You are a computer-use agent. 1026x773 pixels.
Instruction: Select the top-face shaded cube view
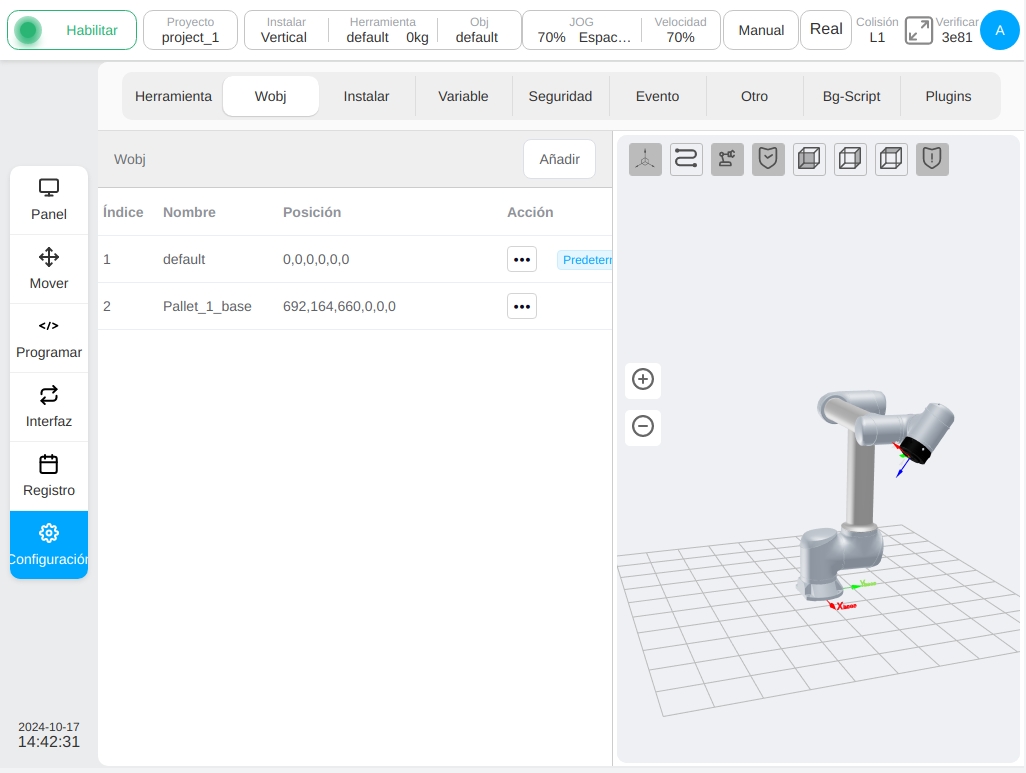pos(891,159)
